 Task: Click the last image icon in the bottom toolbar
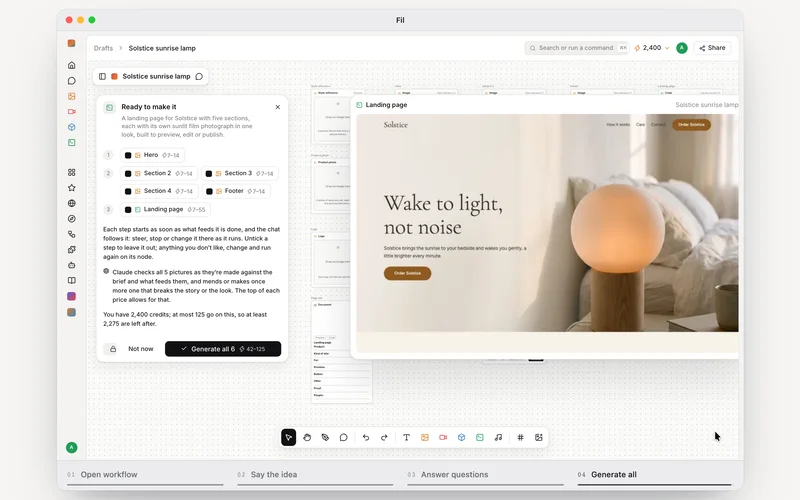pyautogui.click(x=538, y=437)
